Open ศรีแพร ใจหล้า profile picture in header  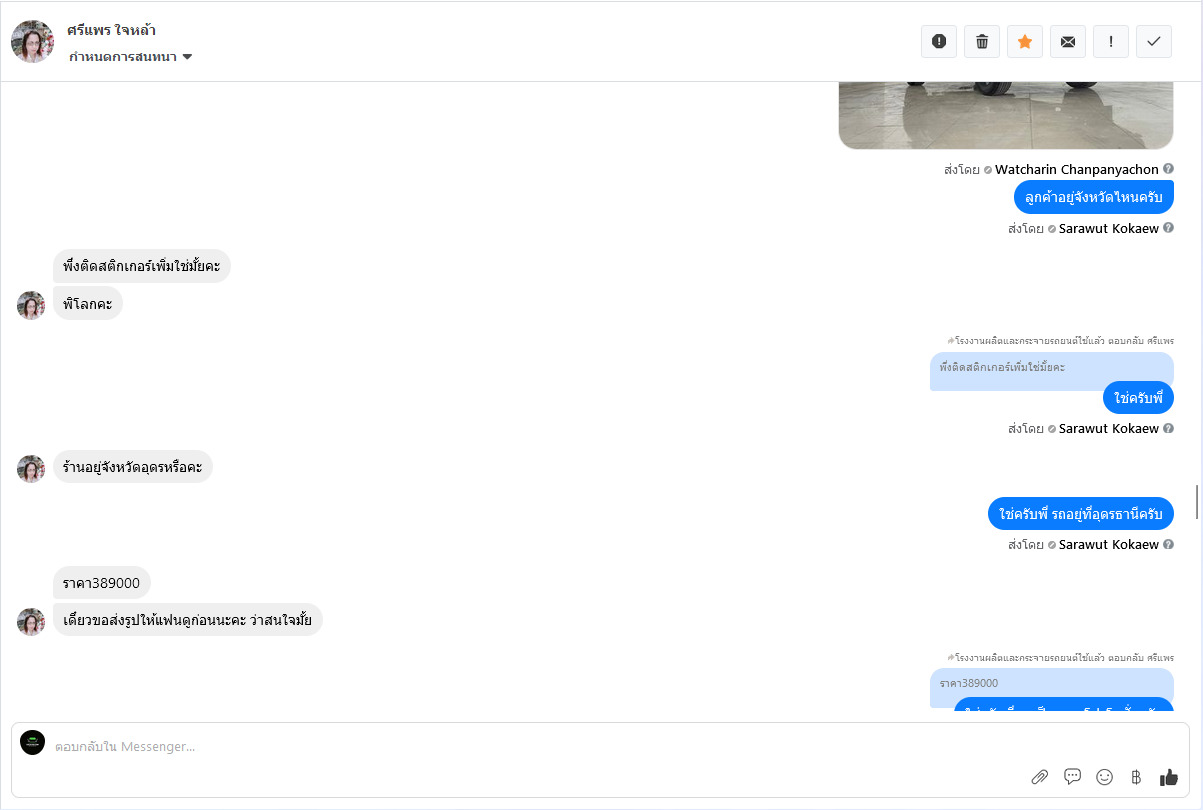[32, 41]
